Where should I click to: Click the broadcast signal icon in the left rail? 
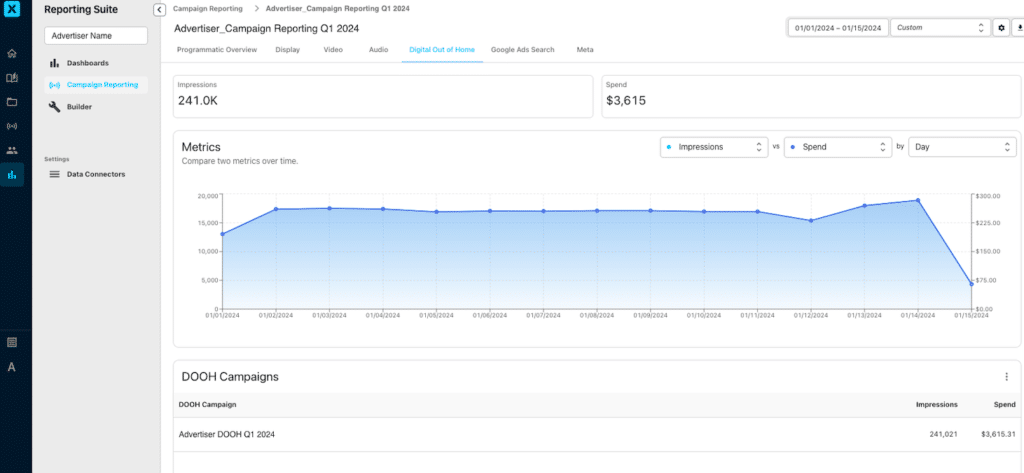click(12, 126)
